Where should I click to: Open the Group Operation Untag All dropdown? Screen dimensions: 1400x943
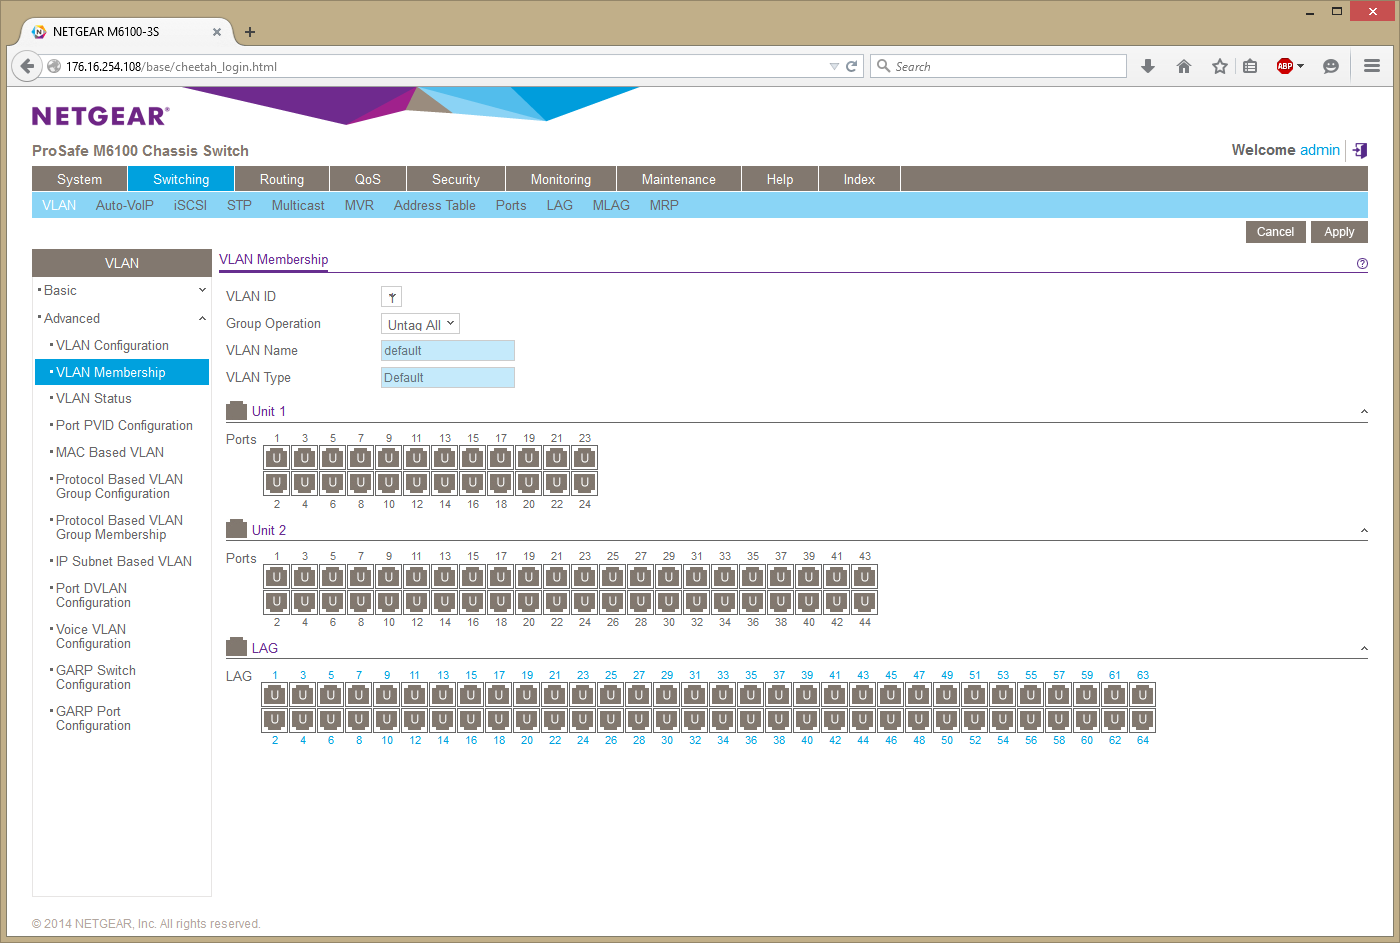(x=421, y=324)
